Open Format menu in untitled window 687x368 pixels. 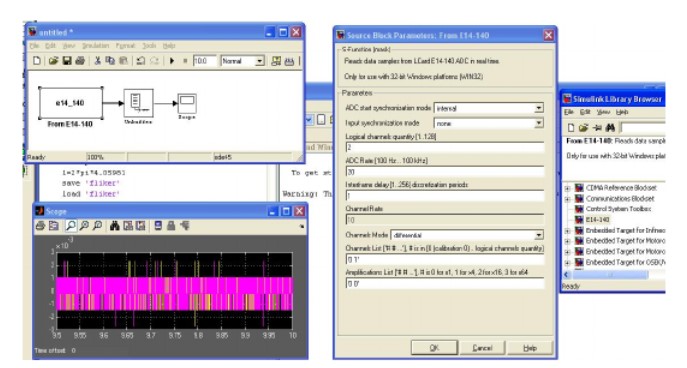coord(125,46)
